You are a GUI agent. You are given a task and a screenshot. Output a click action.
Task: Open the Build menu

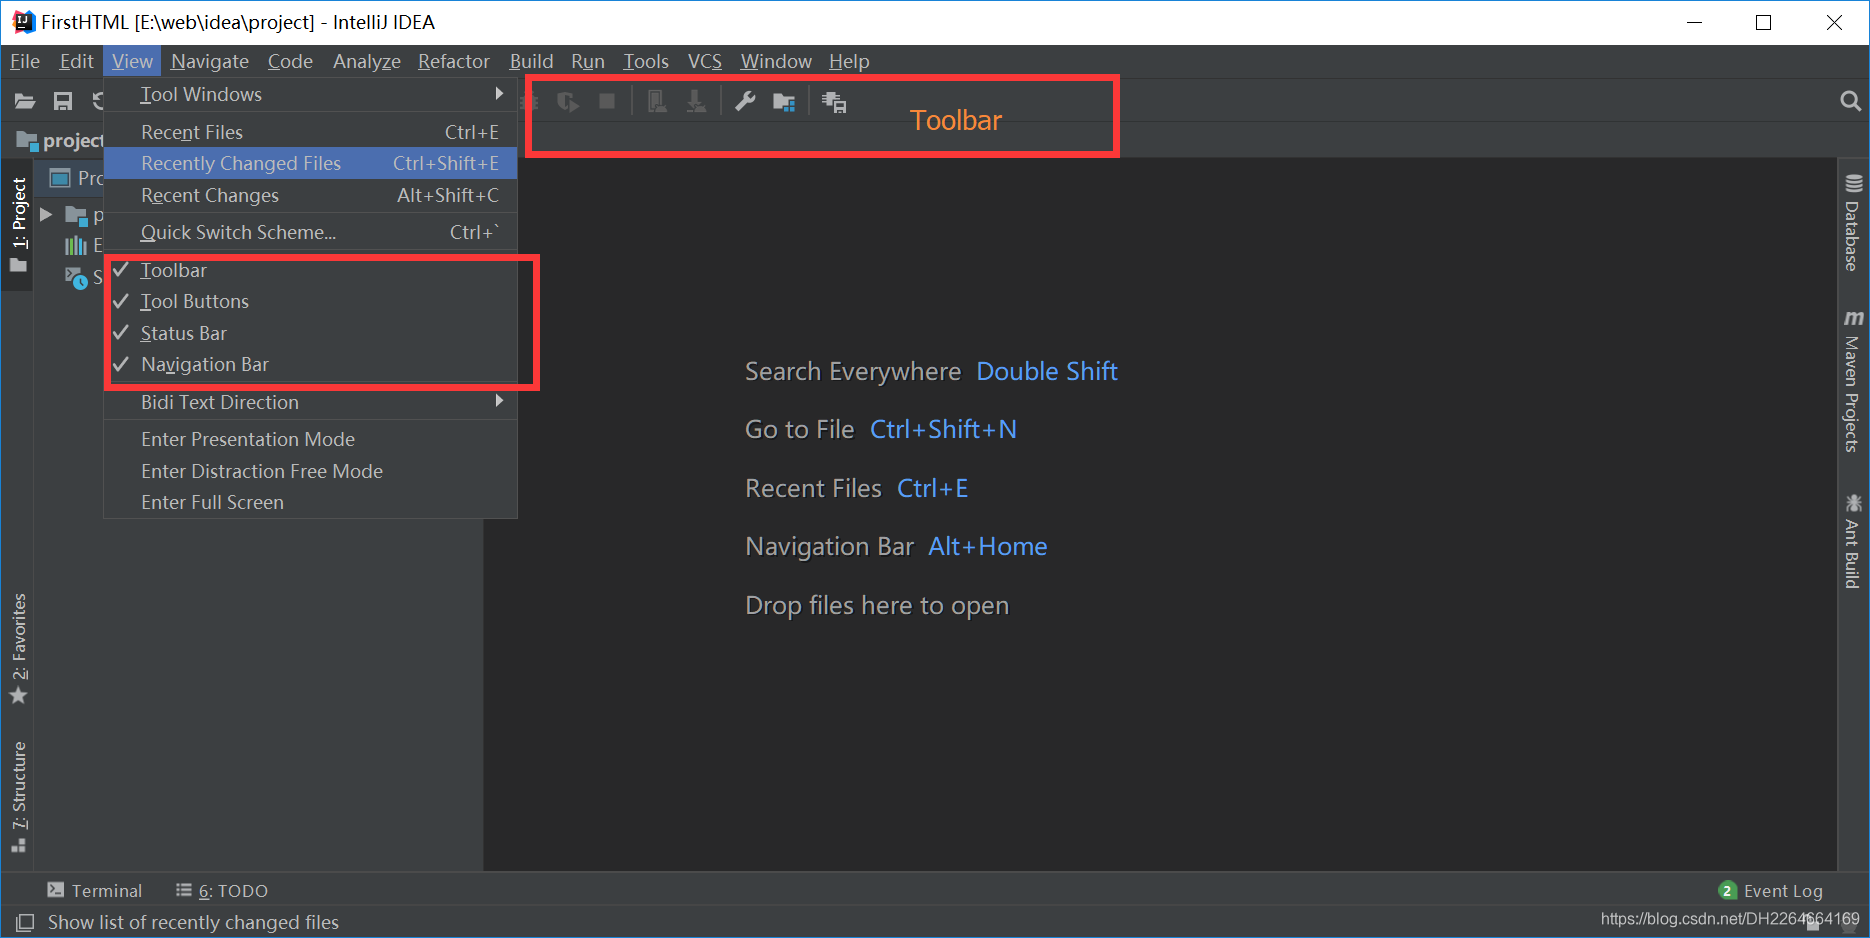[531, 61]
